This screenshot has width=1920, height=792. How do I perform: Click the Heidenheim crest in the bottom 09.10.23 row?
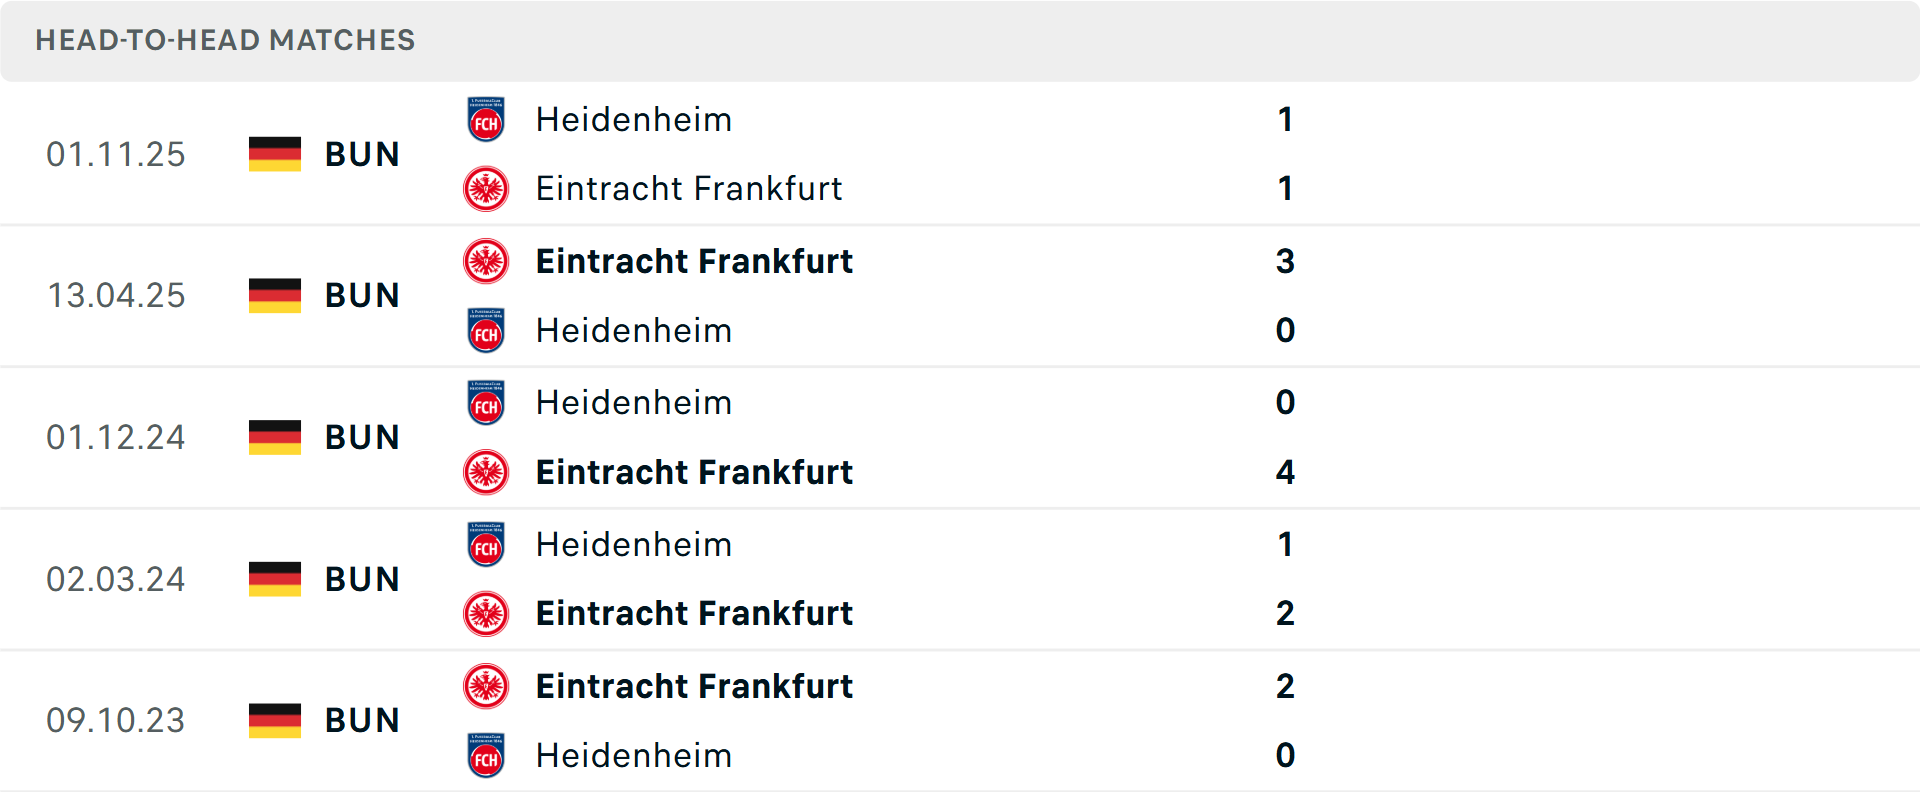(486, 756)
